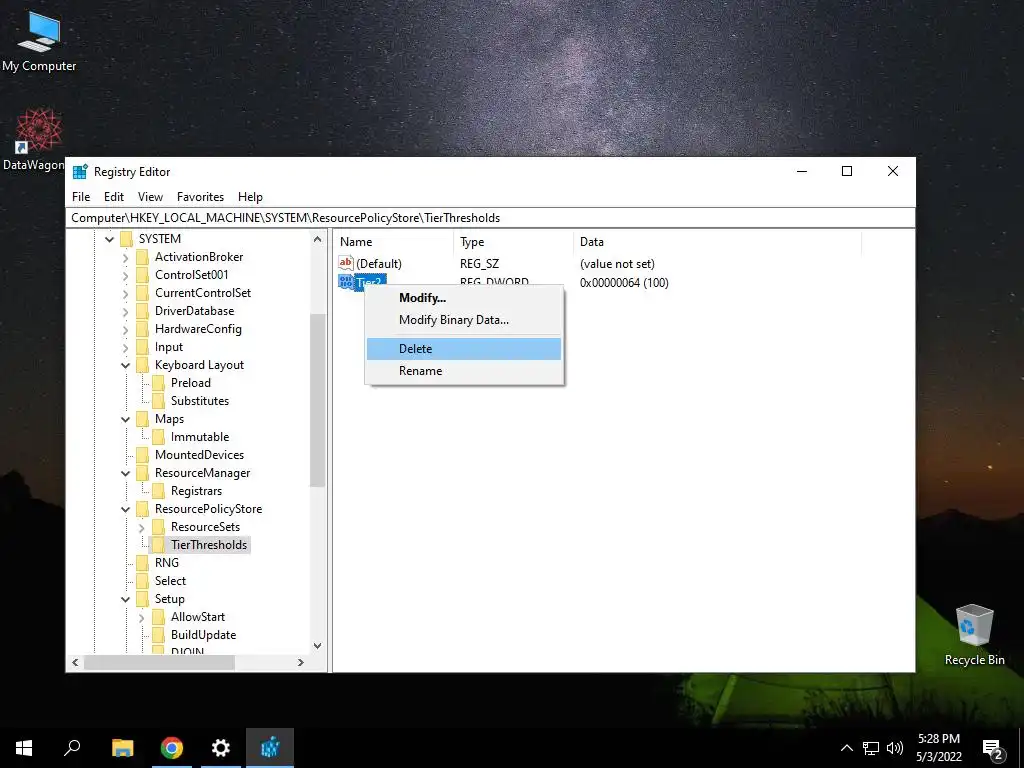The image size is (1024, 768).
Task: Choose Modify Binary Data... option
Action: tap(464, 320)
